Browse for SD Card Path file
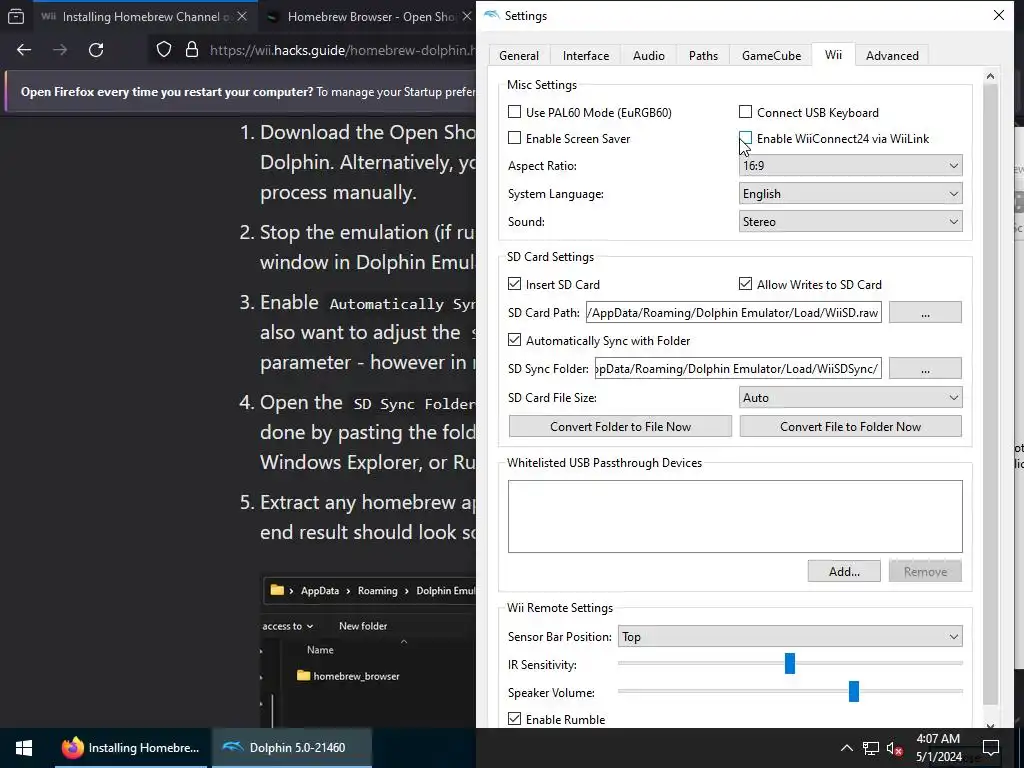The width and height of the screenshot is (1024, 768). (x=925, y=312)
